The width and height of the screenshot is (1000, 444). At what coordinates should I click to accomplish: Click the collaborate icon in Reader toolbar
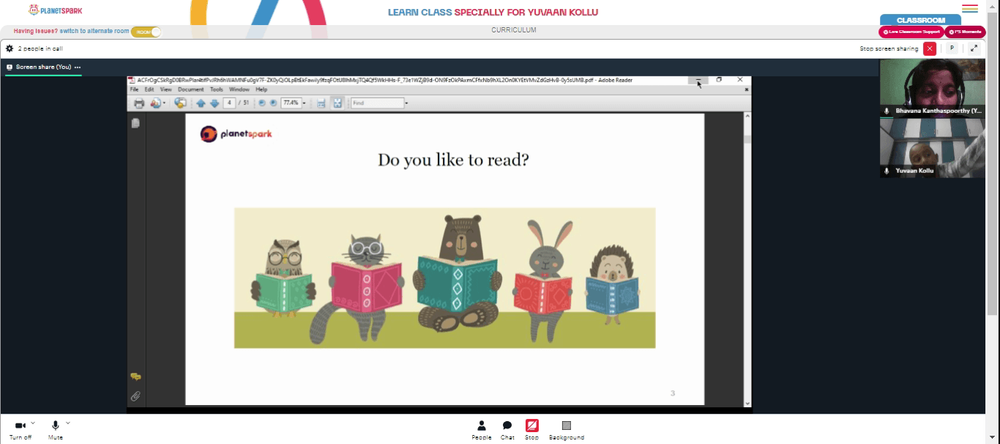coord(155,103)
